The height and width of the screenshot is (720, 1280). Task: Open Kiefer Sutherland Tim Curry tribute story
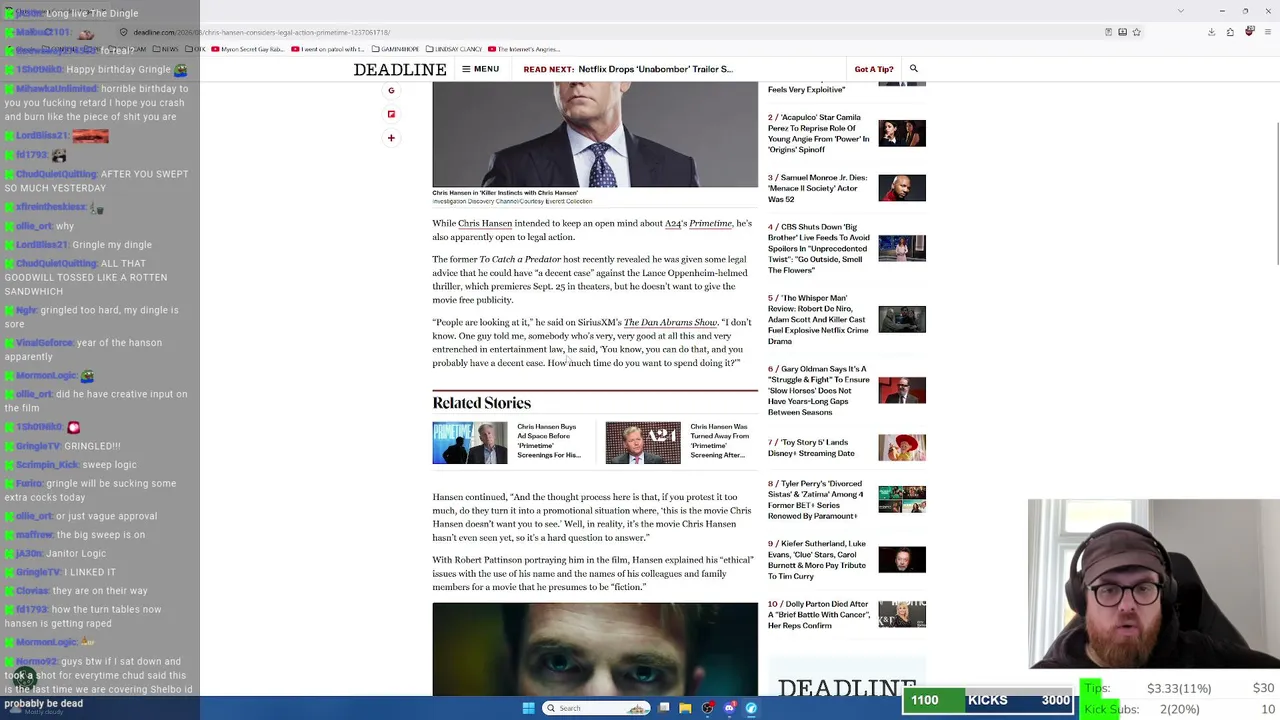pyautogui.click(x=818, y=560)
